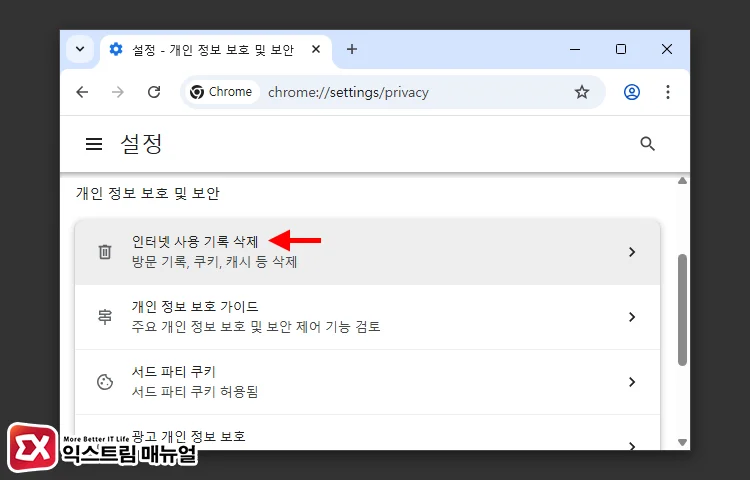Open 서드 파티 쿠키 settings

click(x=367, y=382)
